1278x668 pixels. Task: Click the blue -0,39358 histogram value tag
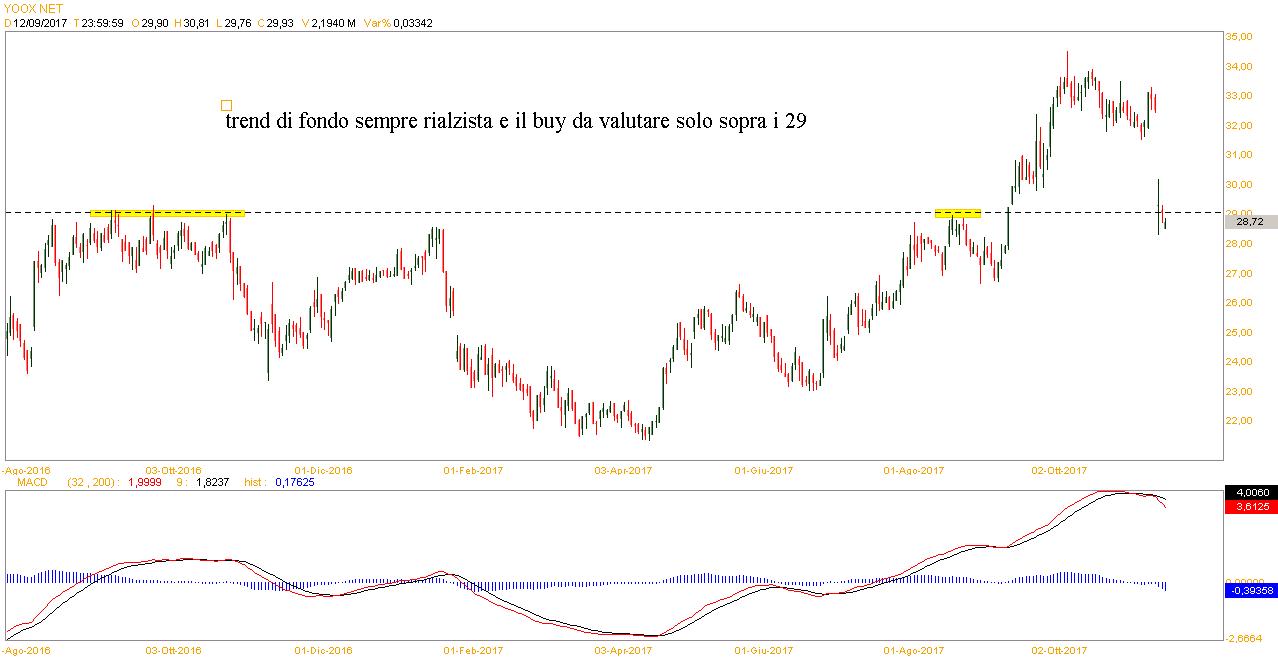click(x=1250, y=590)
